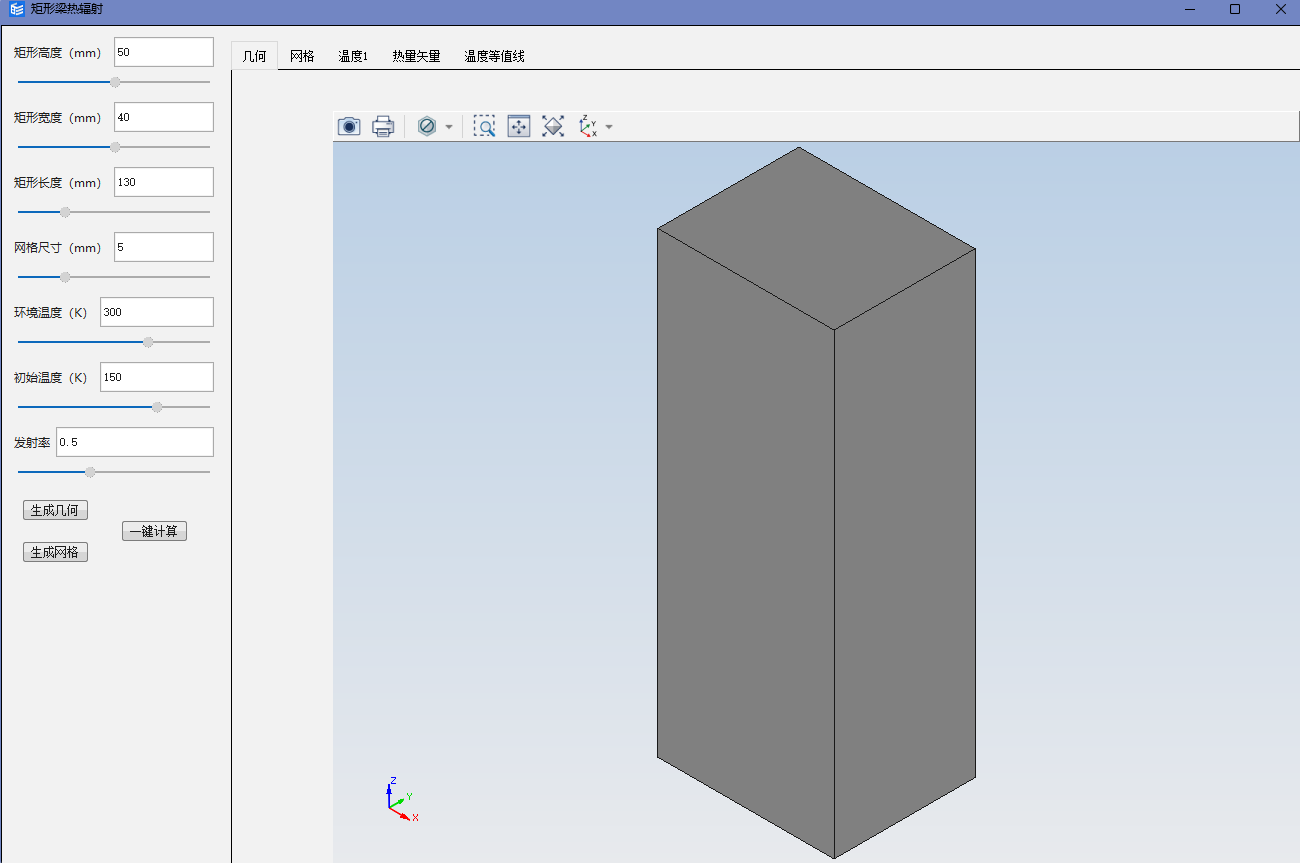Click the 环境温度 input field
Viewport: 1300px width, 863px height.
point(157,312)
